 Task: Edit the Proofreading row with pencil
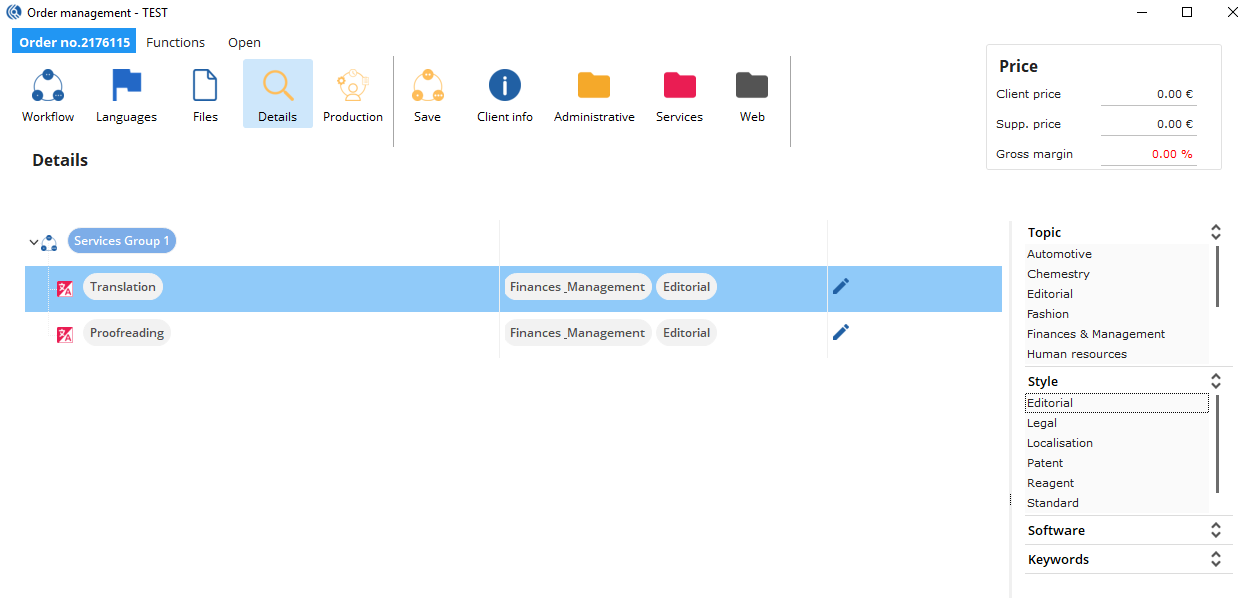tap(841, 332)
